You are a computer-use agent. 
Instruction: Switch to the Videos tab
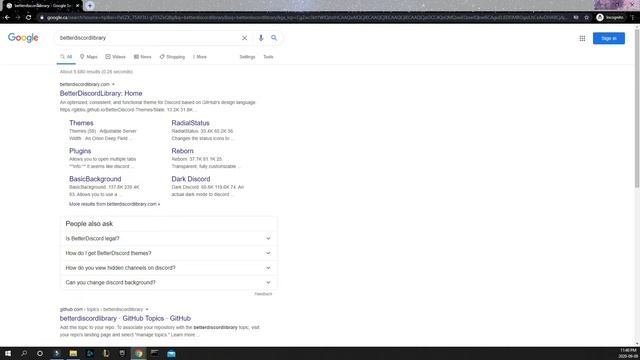pos(116,57)
